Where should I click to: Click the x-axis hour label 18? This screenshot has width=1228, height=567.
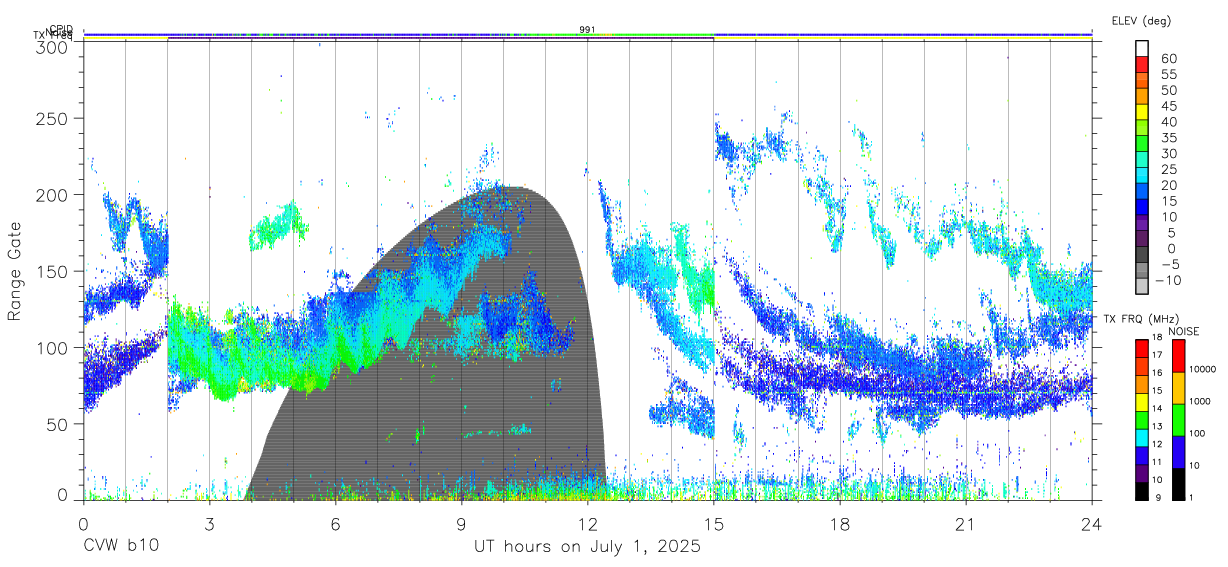(x=839, y=523)
